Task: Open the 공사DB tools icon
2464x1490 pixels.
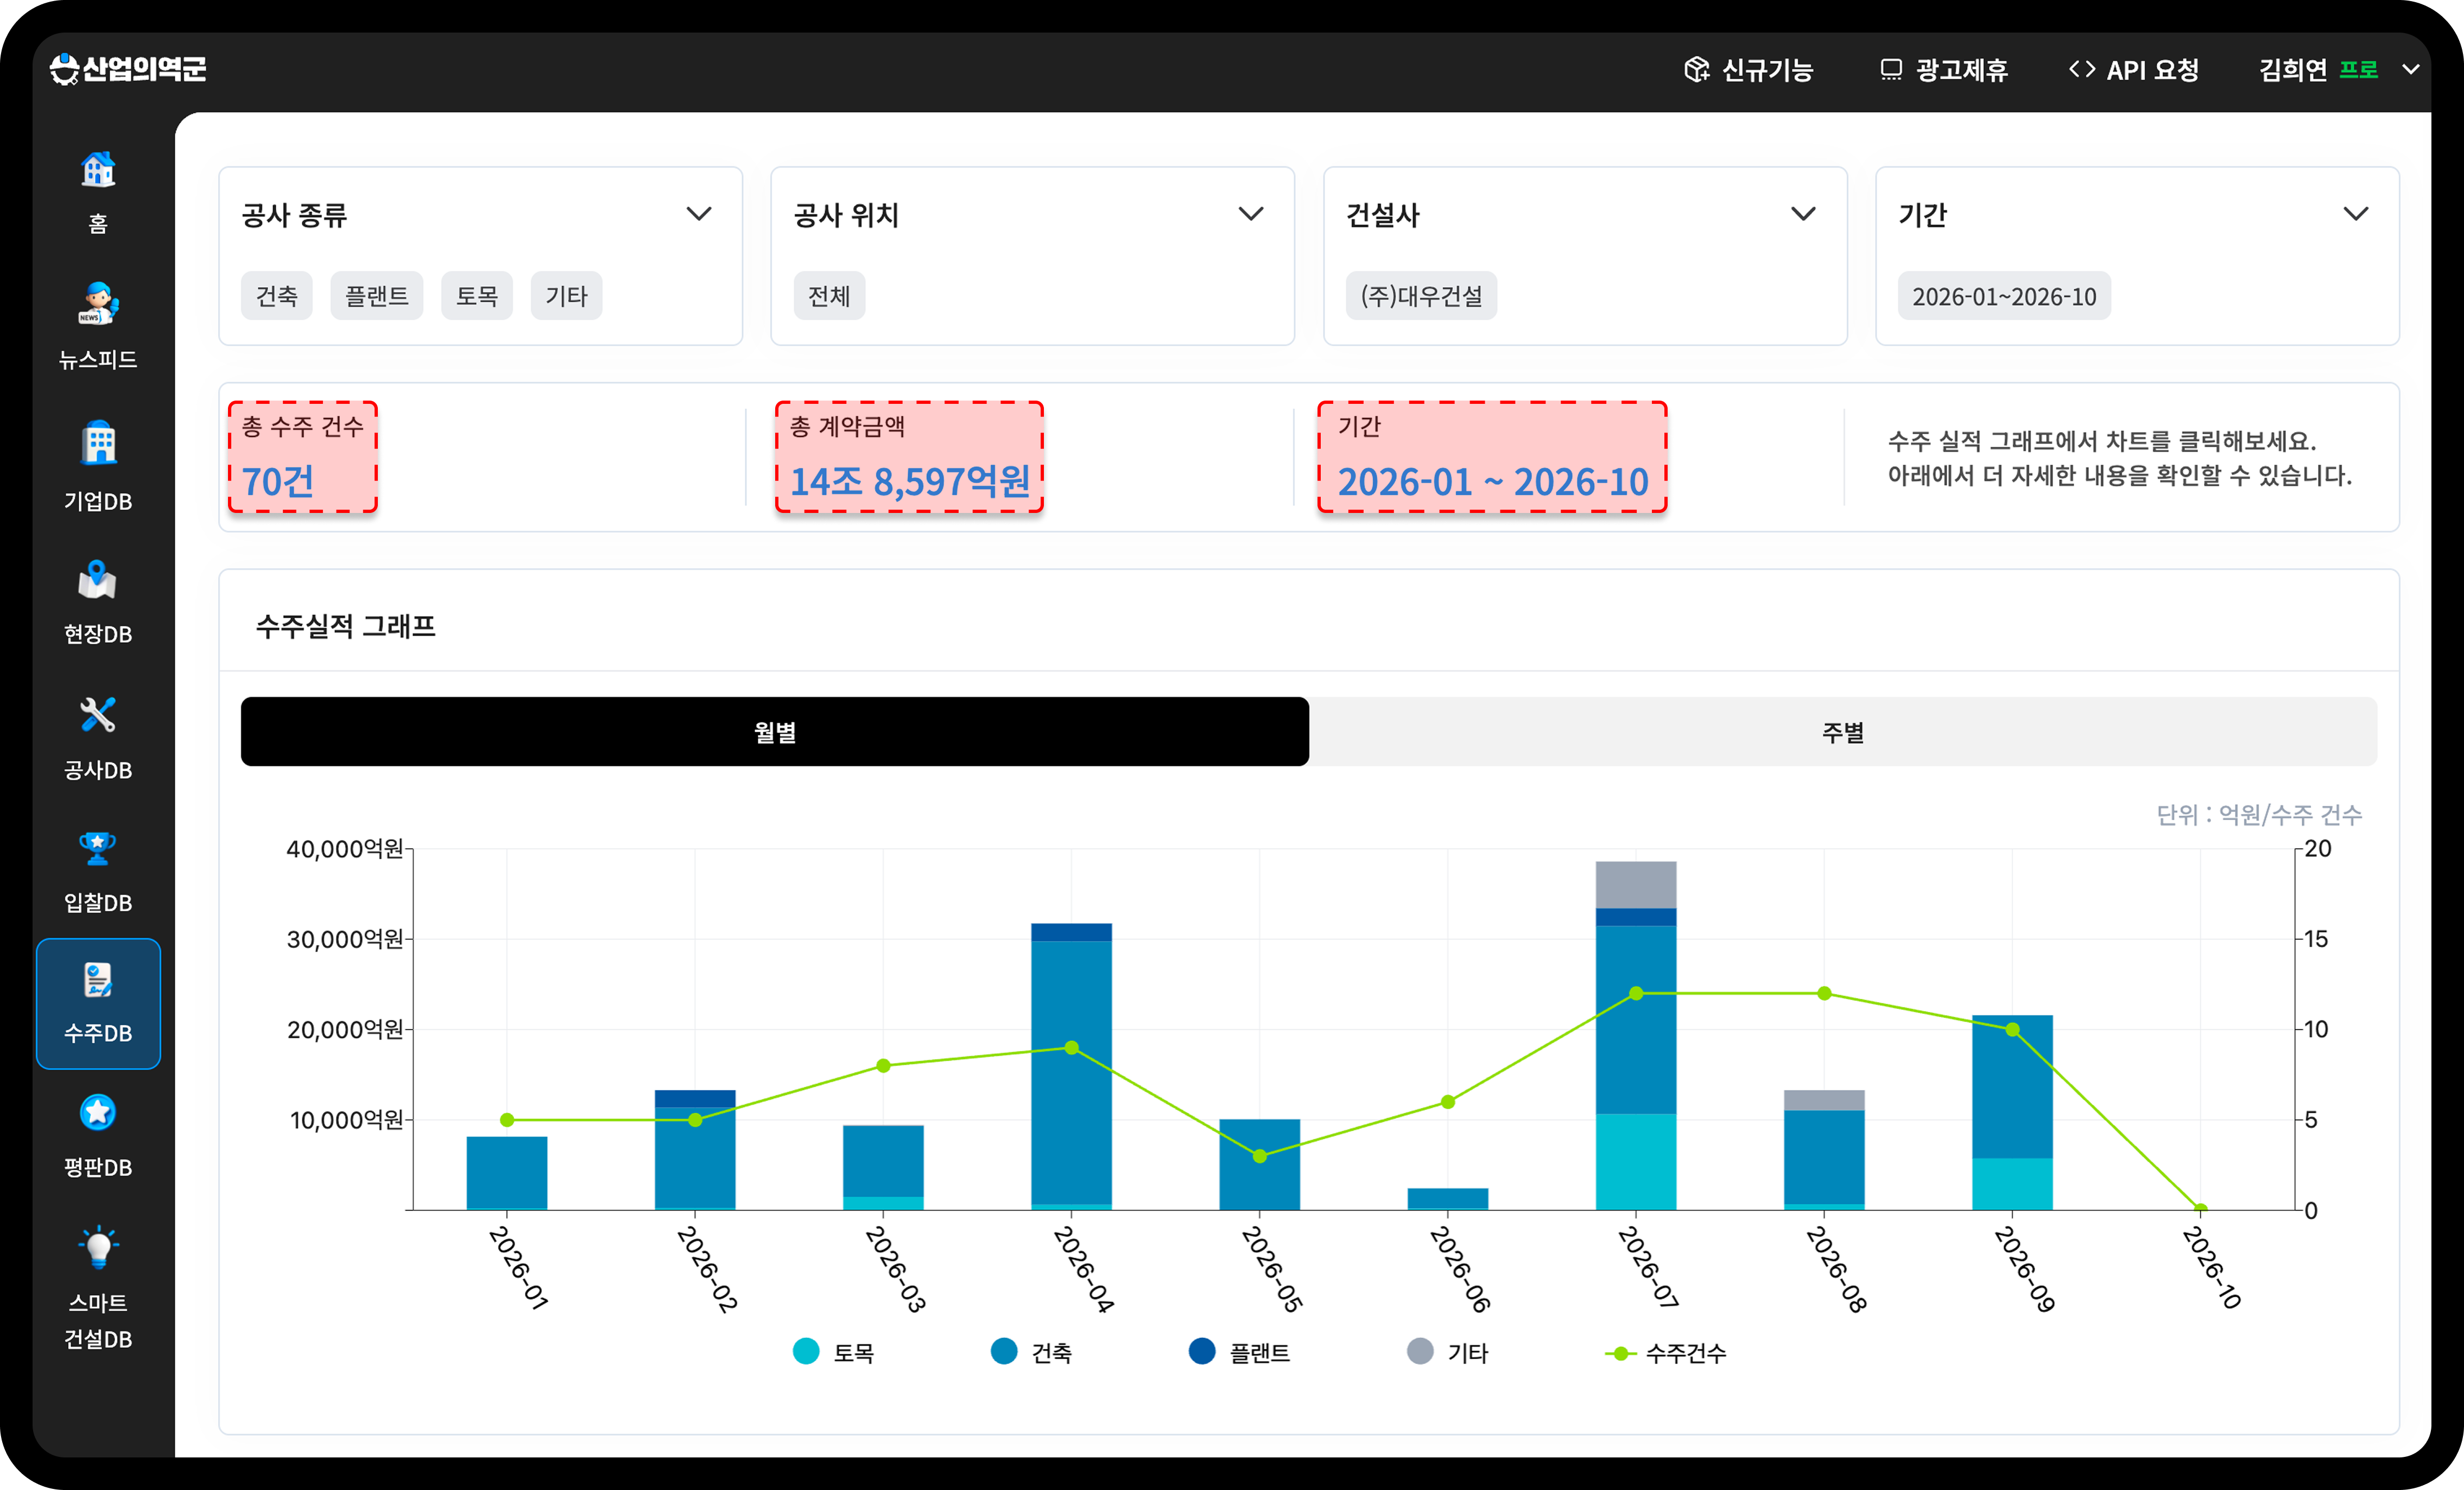Action: coord(98,715)
